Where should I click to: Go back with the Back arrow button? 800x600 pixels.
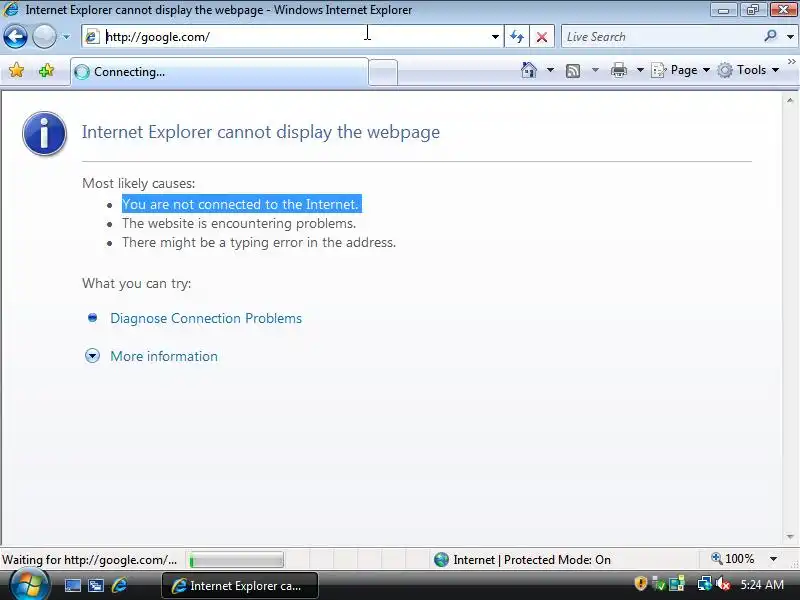(15, 37)
